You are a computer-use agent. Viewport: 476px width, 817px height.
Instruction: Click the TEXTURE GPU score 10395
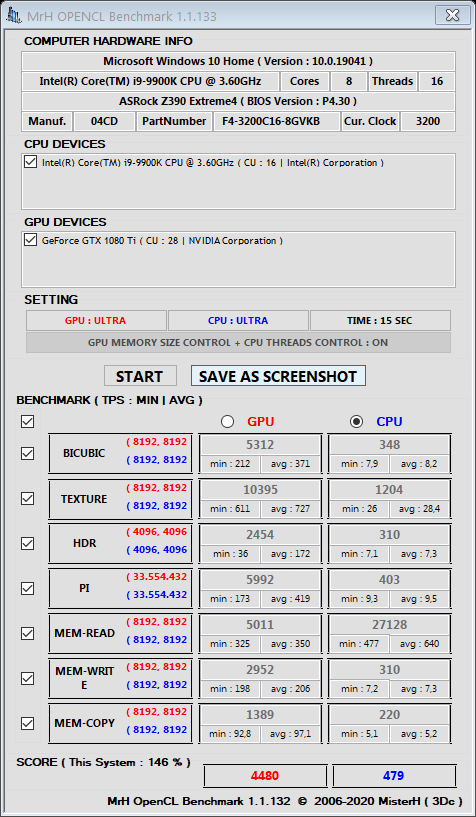[x=259, y=489]
